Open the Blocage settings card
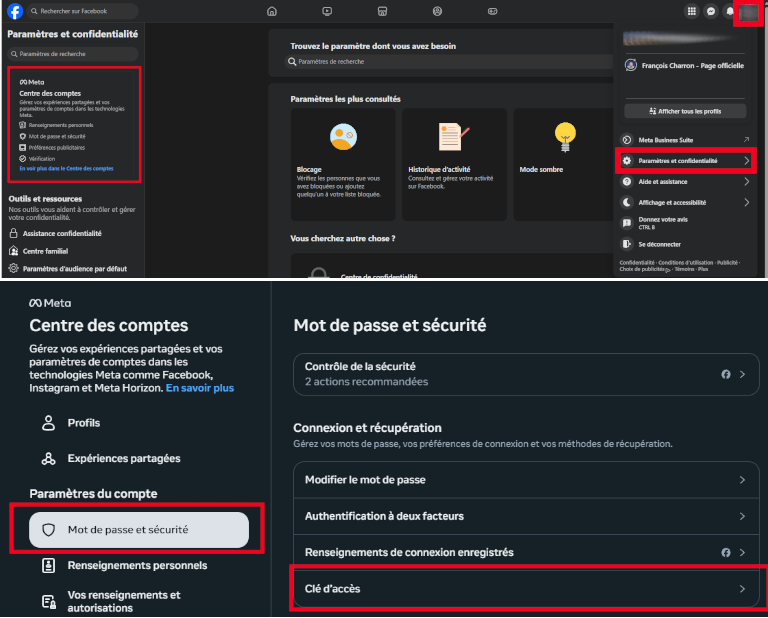 pos(343,164)
